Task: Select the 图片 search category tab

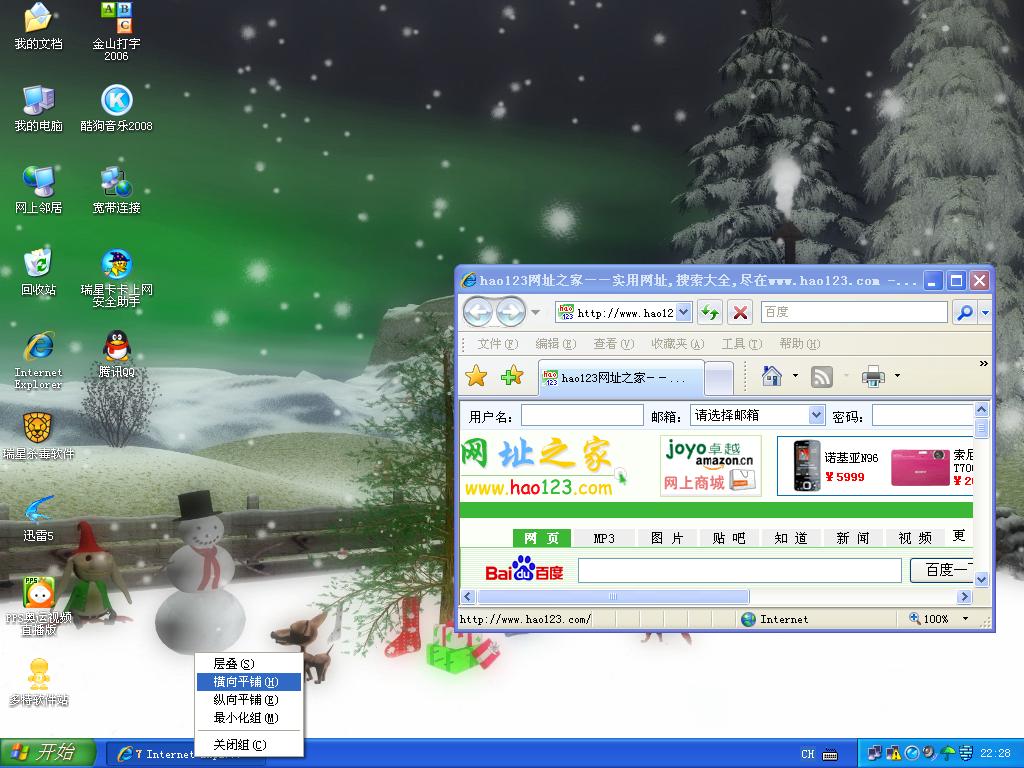Action: 666,537
